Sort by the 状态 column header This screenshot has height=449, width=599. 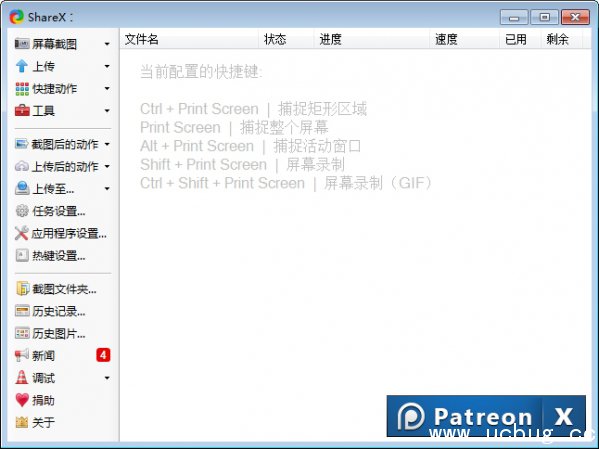(286, 39)
